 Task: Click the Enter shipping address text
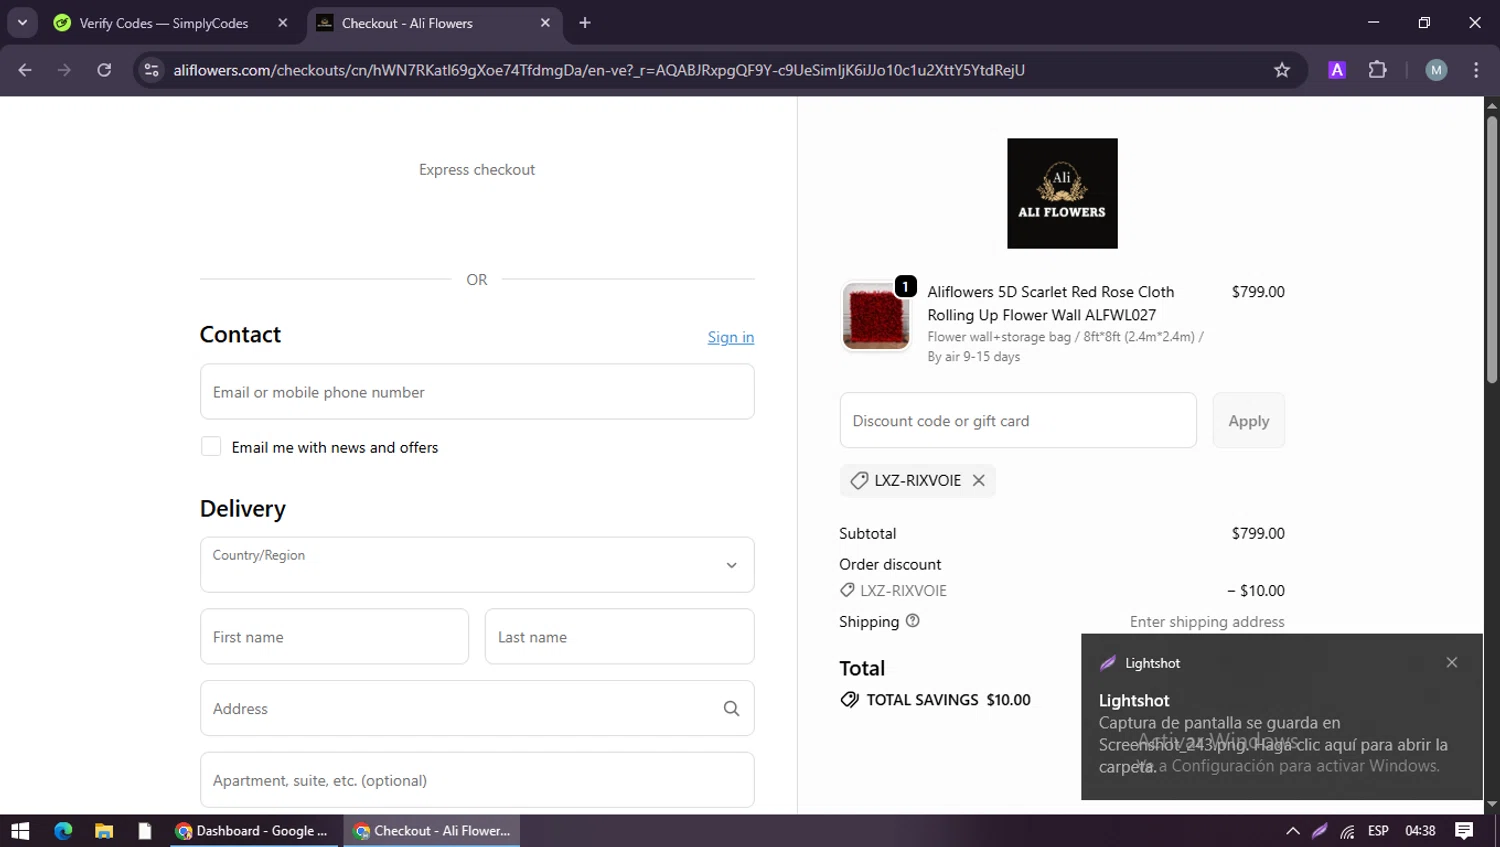pyautogui.click(x=1207, y=622)
